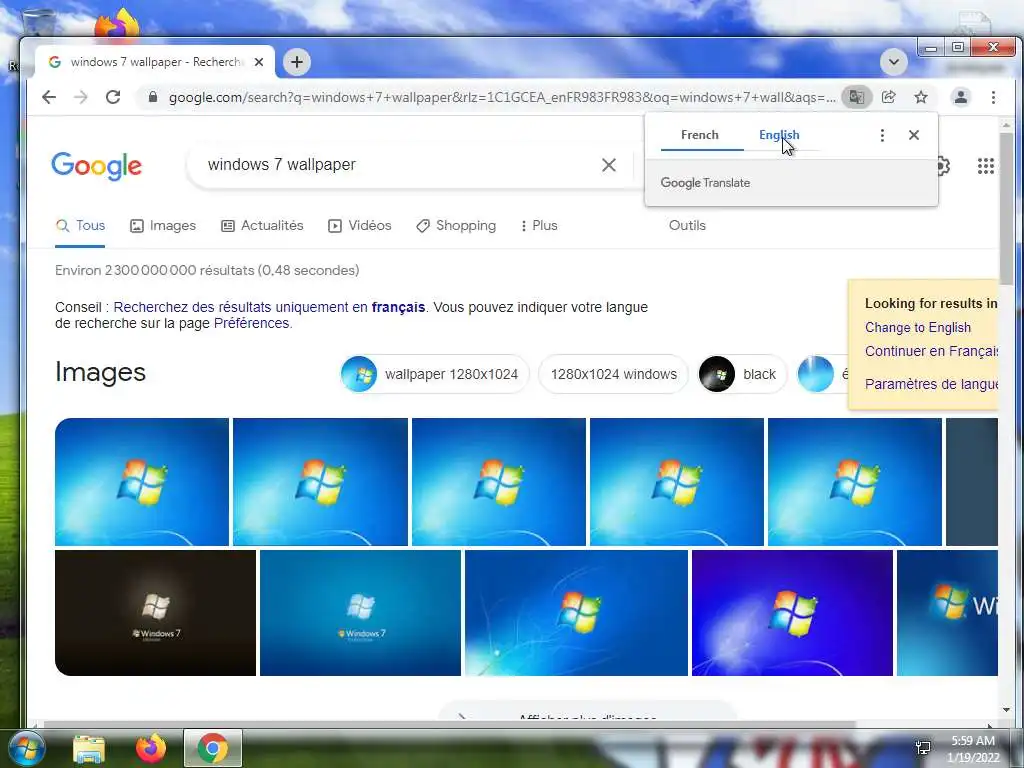Click Change to English link
This screenshot has width=1024, height=768.
coord(918,328)
